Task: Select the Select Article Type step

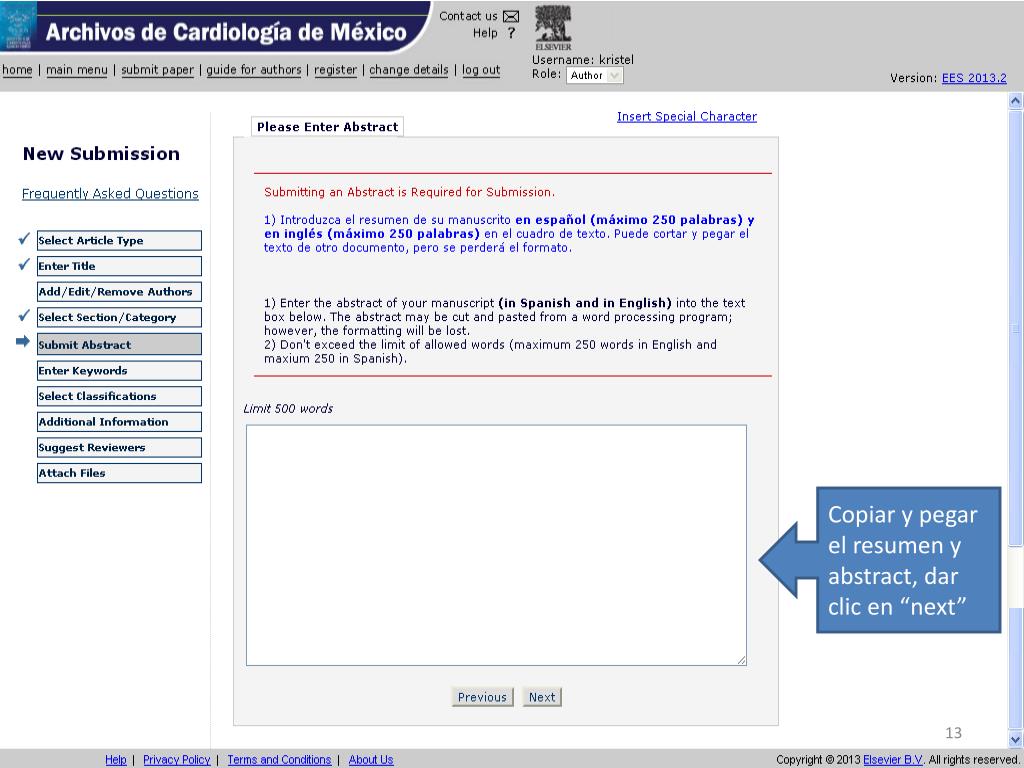Action: pos(119,240)
